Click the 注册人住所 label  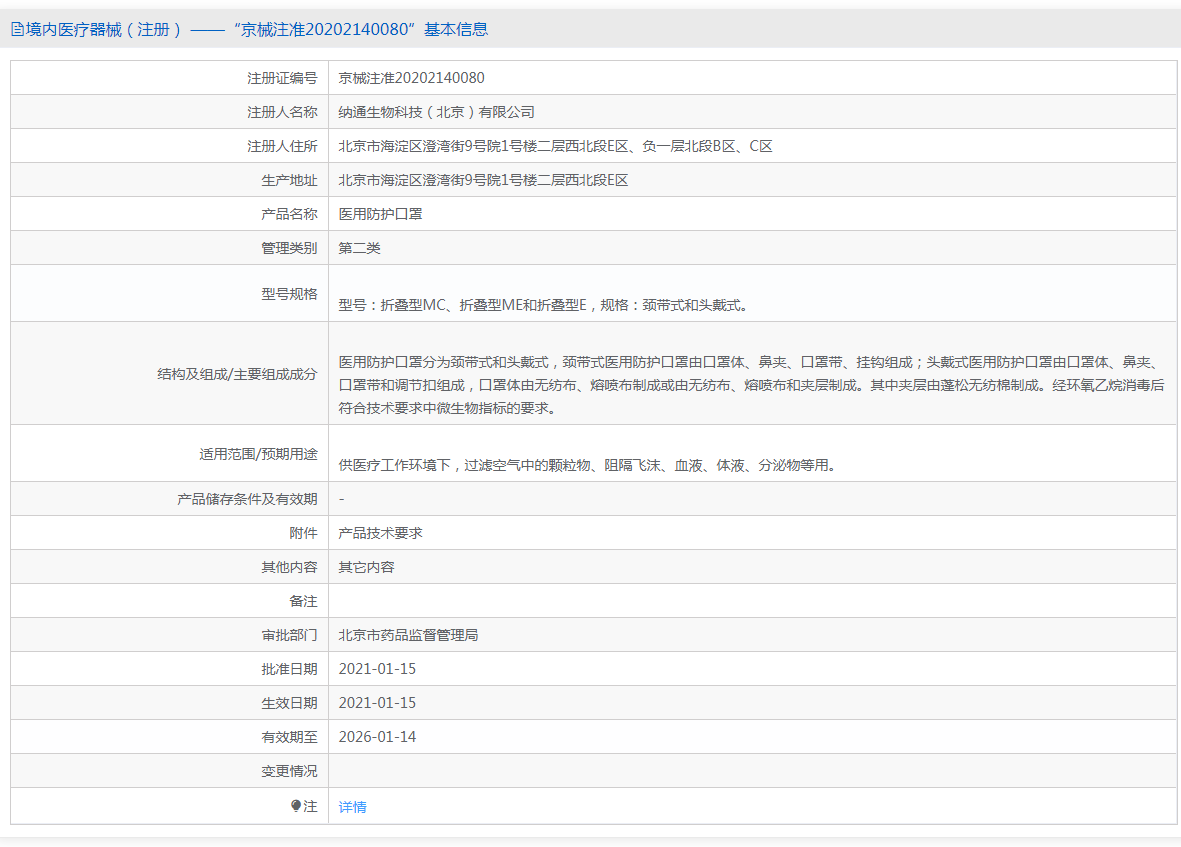point(282,146)
